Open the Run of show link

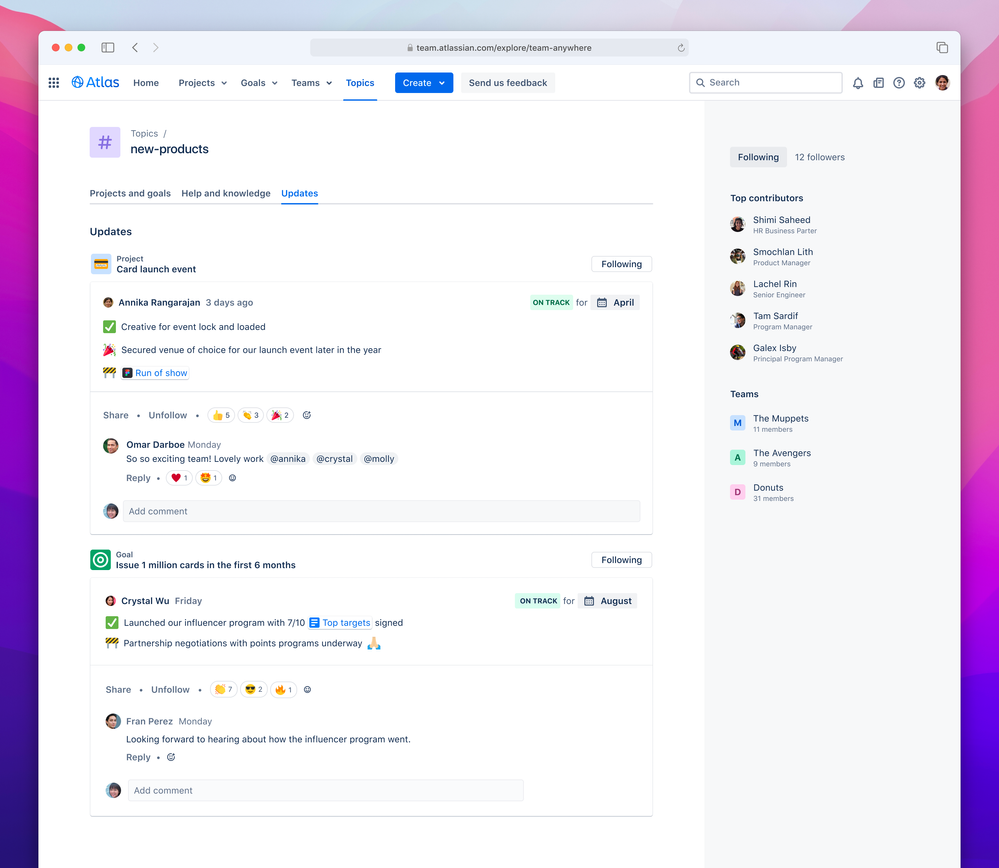tap(155, 373)
